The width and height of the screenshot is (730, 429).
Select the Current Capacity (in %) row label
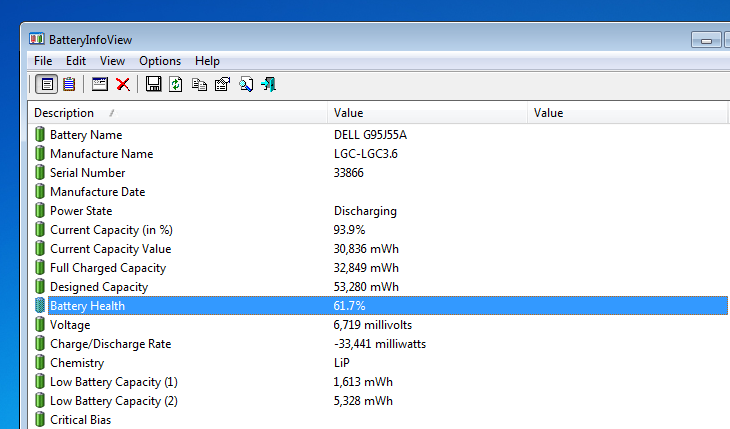[x=111, y=230]
